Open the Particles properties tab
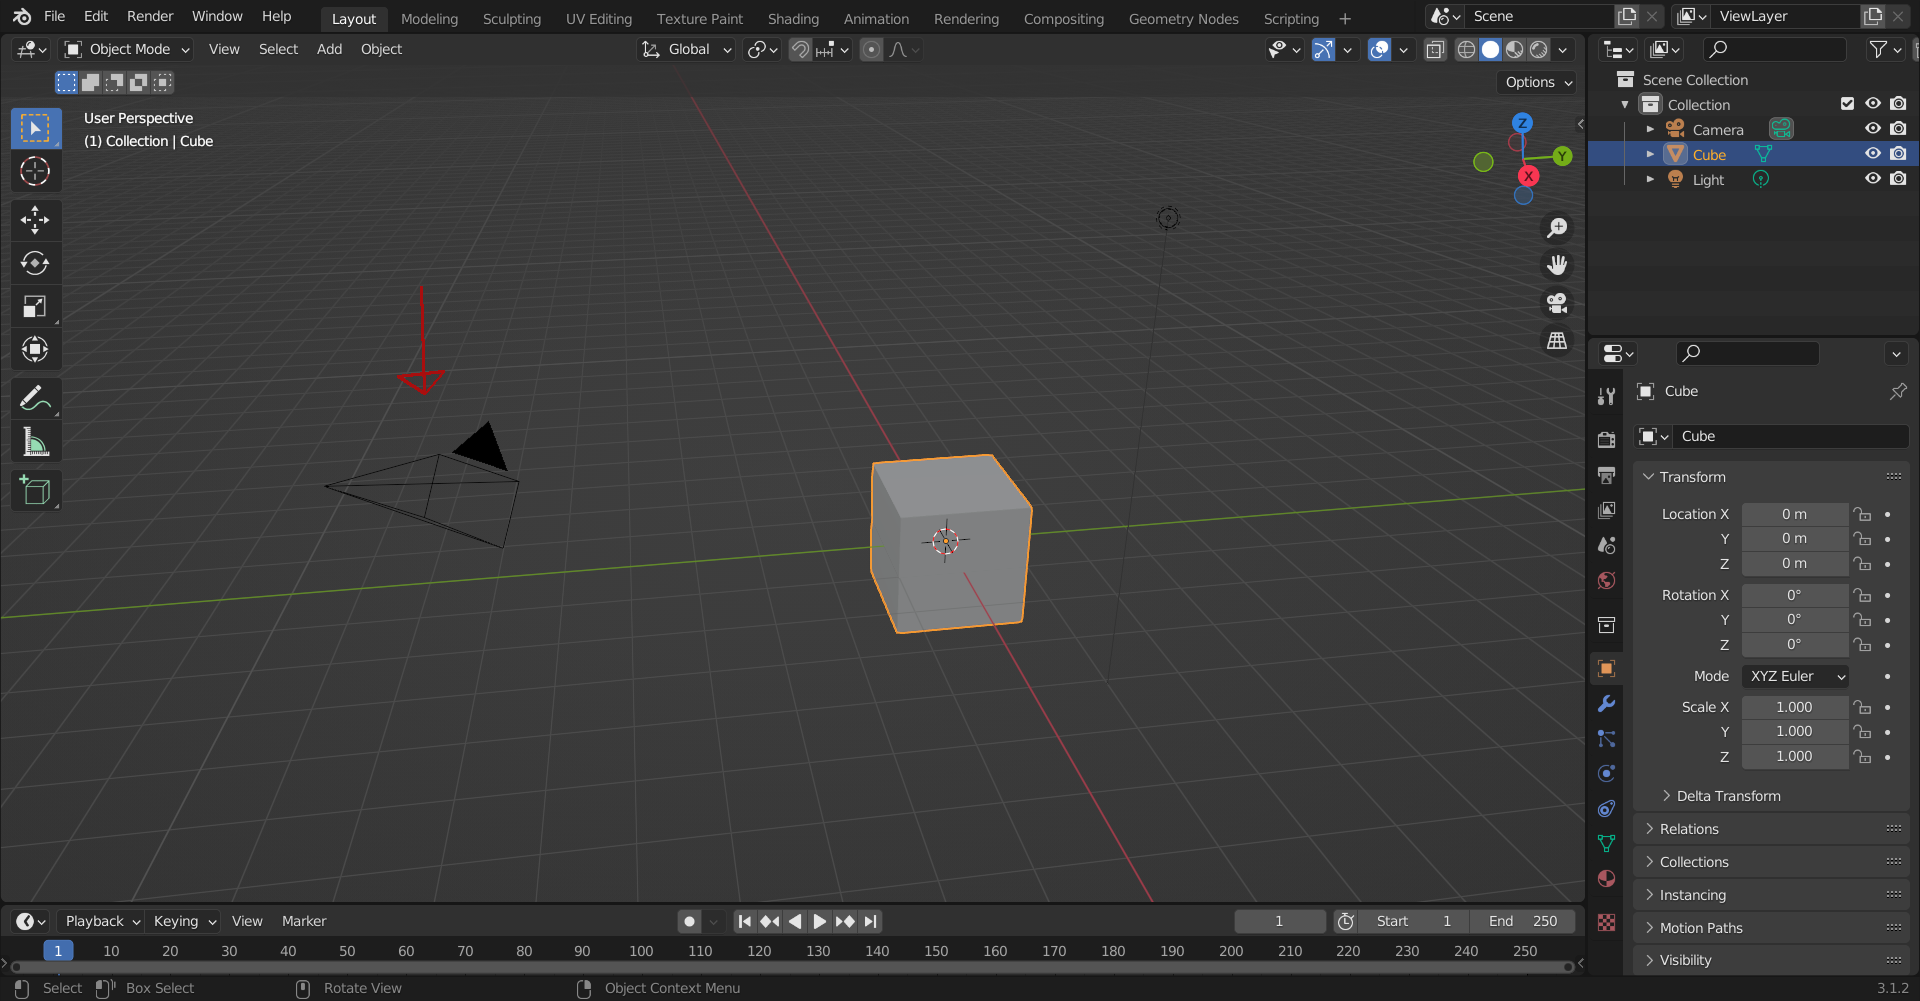 1606,738
